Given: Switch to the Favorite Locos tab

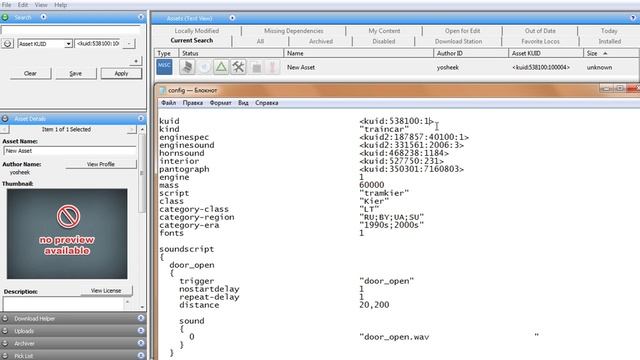Looking at the screenshot, I should tap(540, 42).
